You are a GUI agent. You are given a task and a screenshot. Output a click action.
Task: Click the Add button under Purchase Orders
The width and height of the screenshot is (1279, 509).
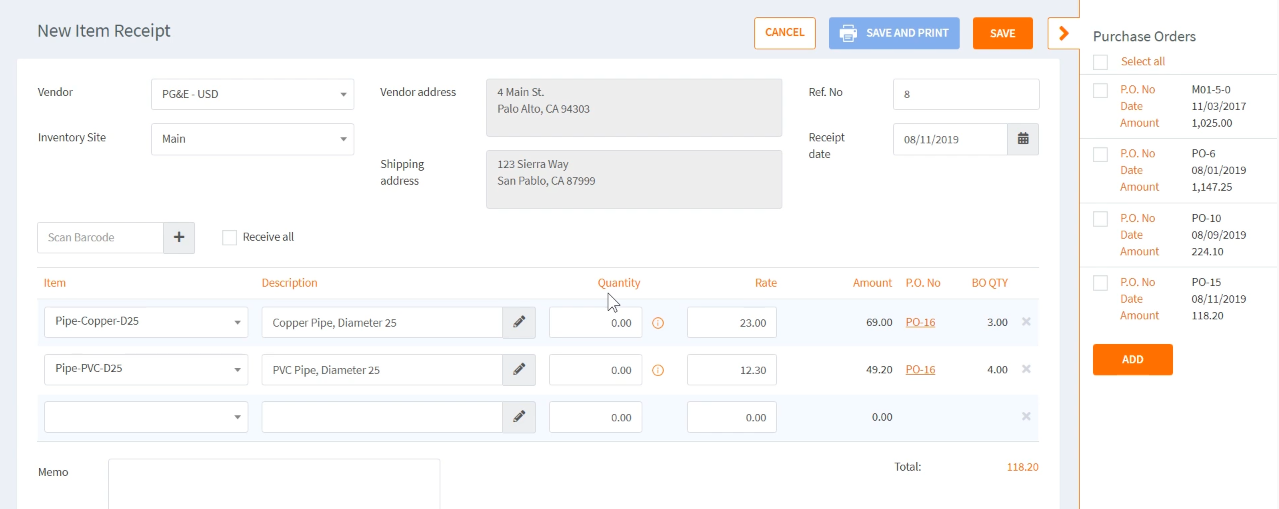(1133, 359)
